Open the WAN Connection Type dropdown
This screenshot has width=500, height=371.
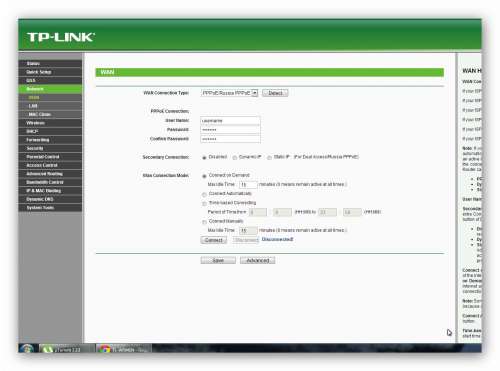point(229,93)
